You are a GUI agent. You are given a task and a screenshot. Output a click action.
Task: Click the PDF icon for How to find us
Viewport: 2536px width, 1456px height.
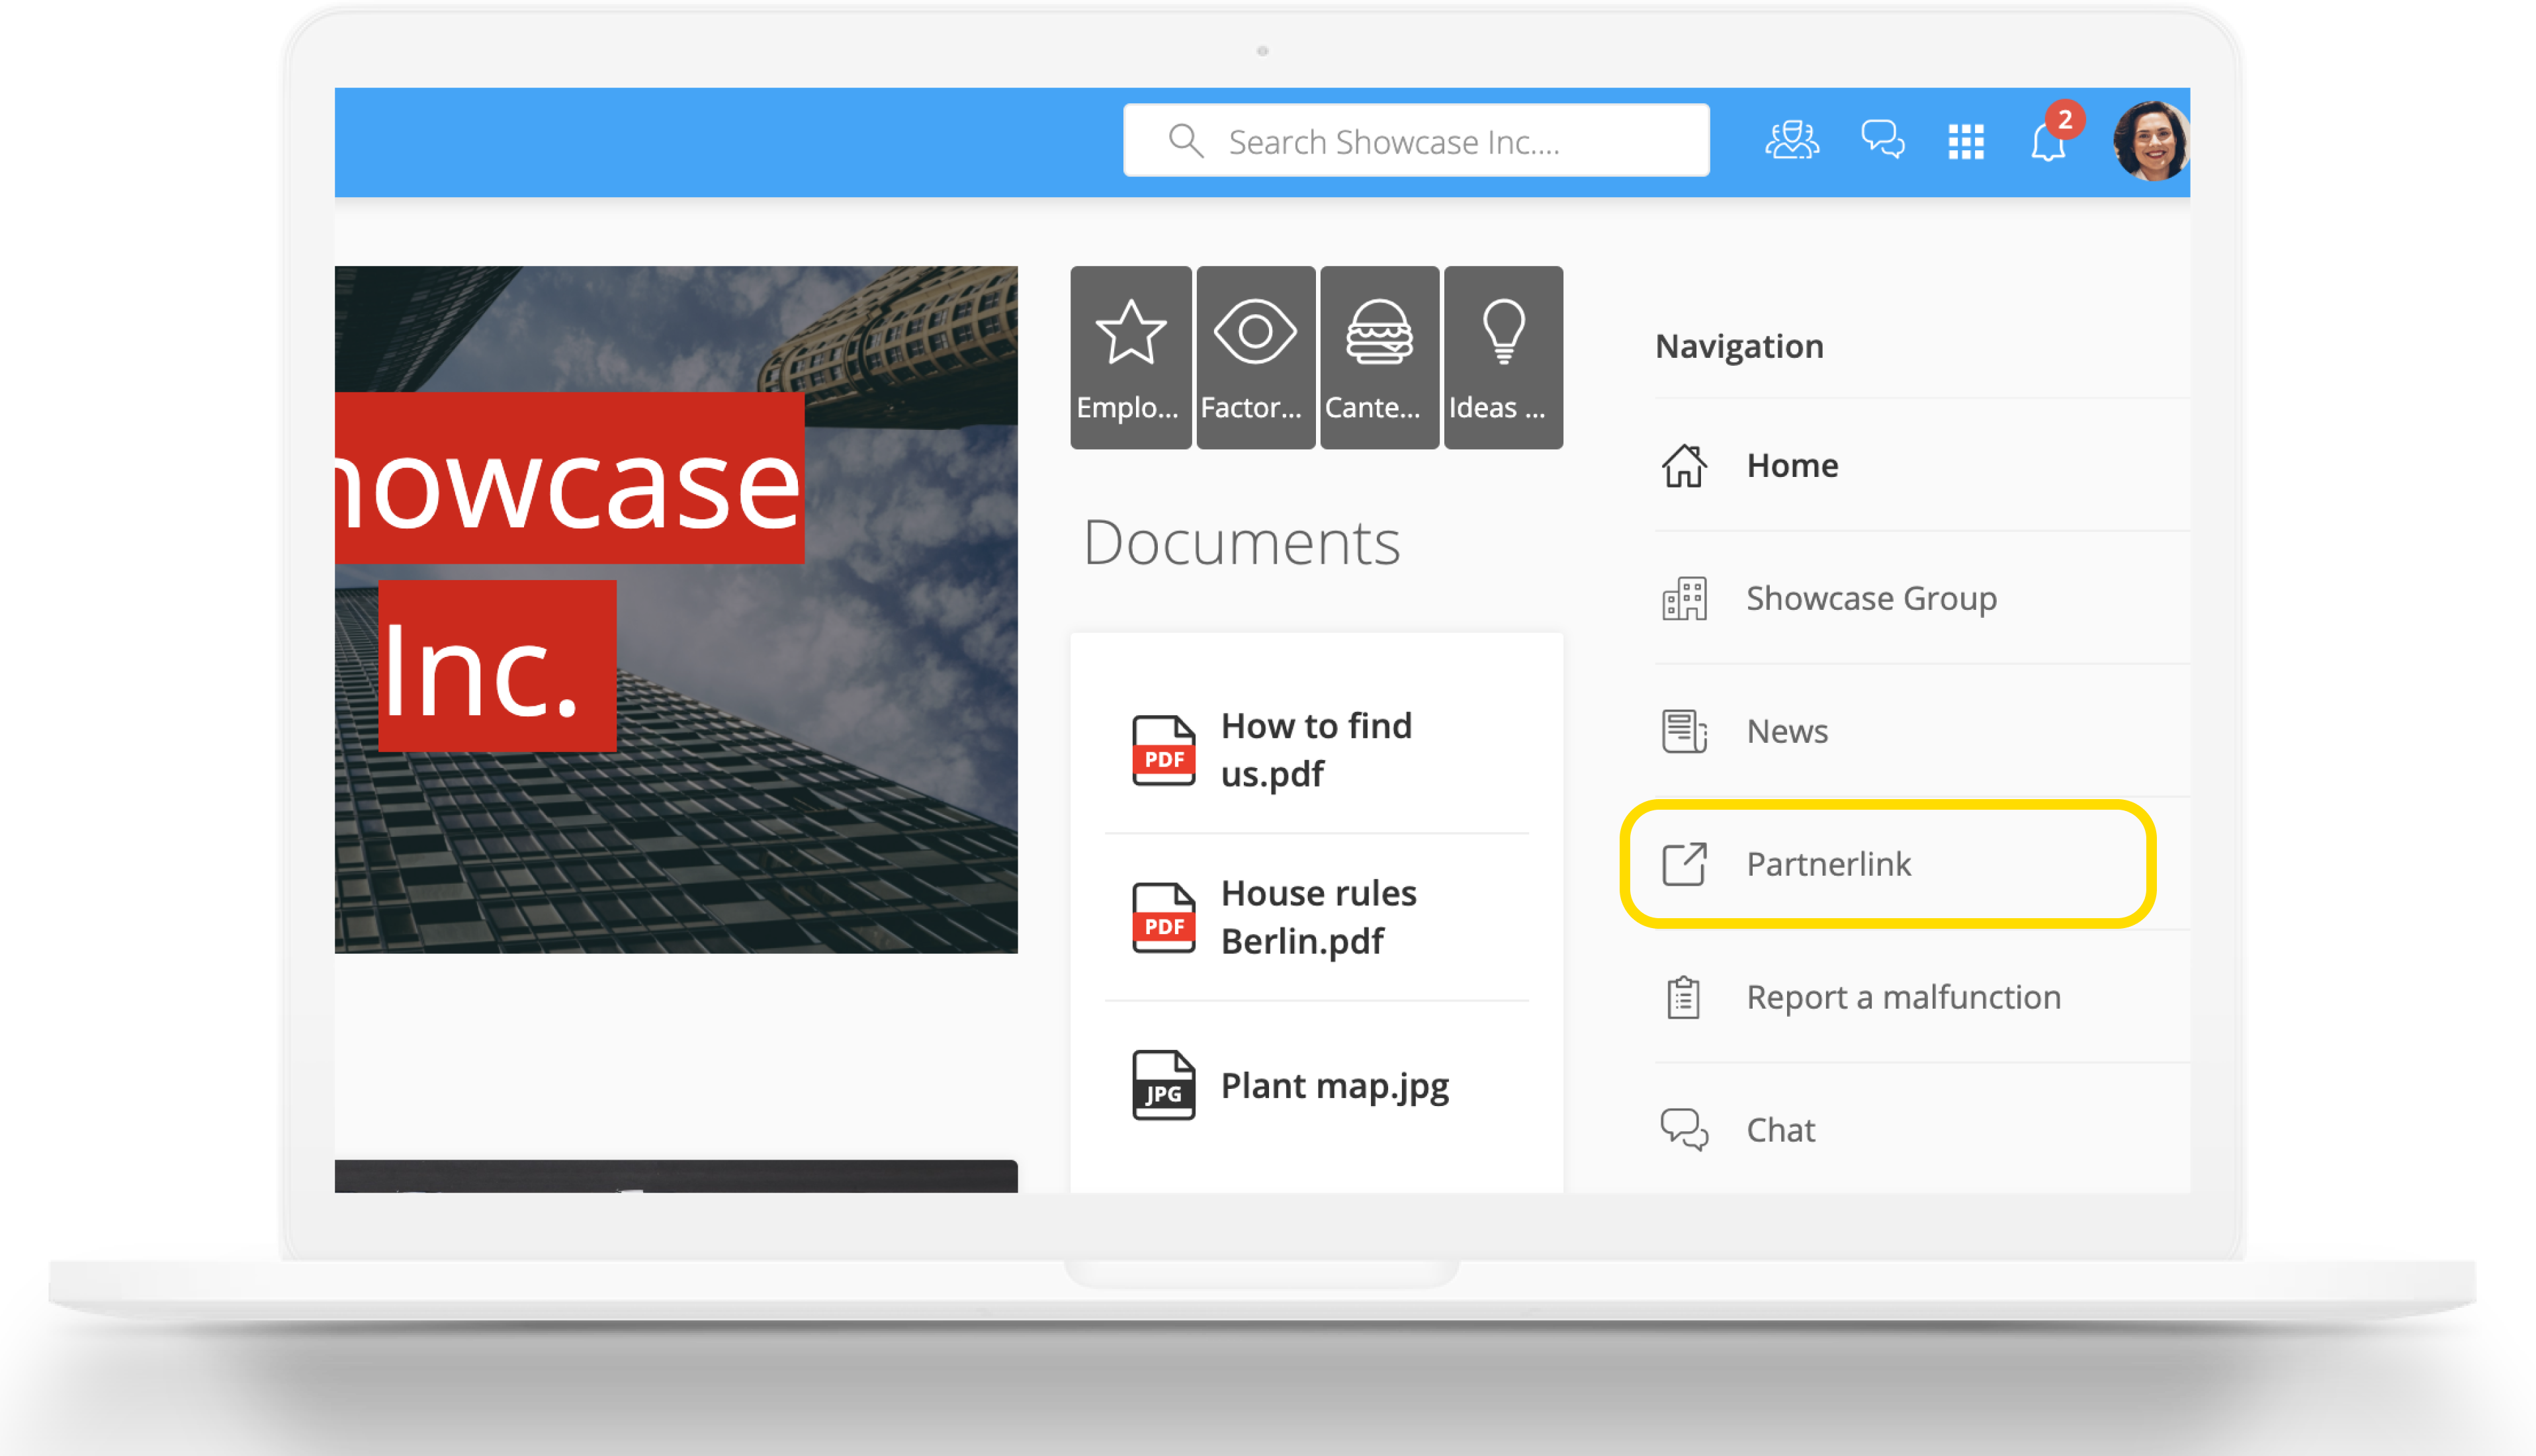click(x=1163, y=750)
